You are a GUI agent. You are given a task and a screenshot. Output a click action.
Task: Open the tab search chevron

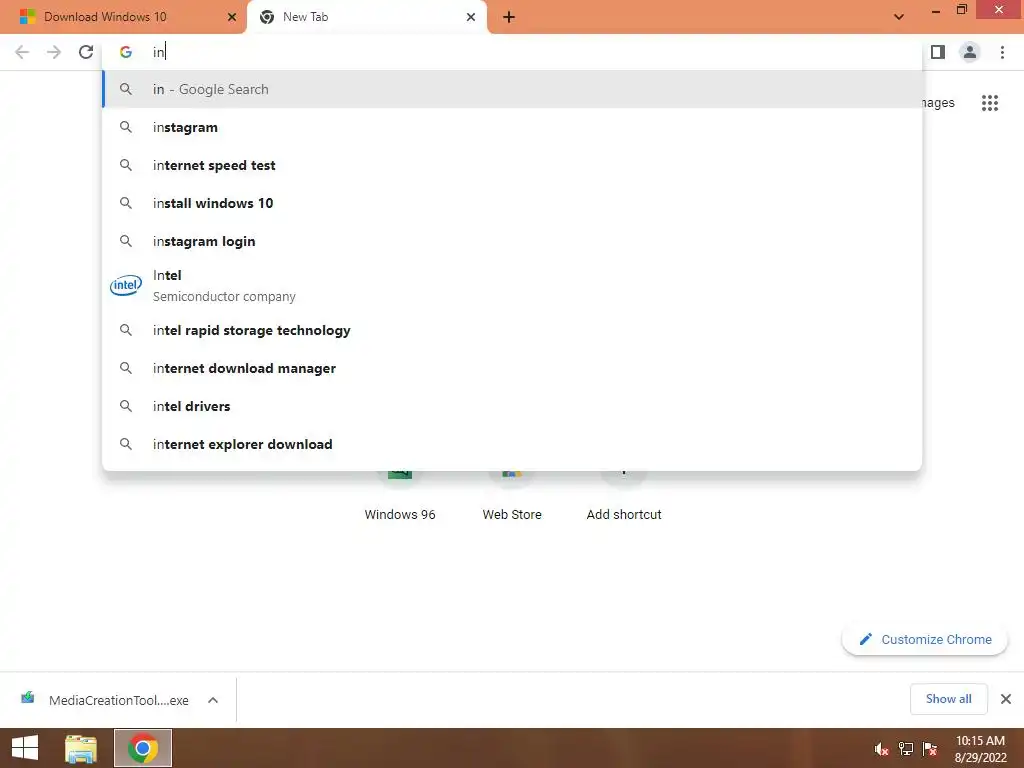(x=899, y=17)
